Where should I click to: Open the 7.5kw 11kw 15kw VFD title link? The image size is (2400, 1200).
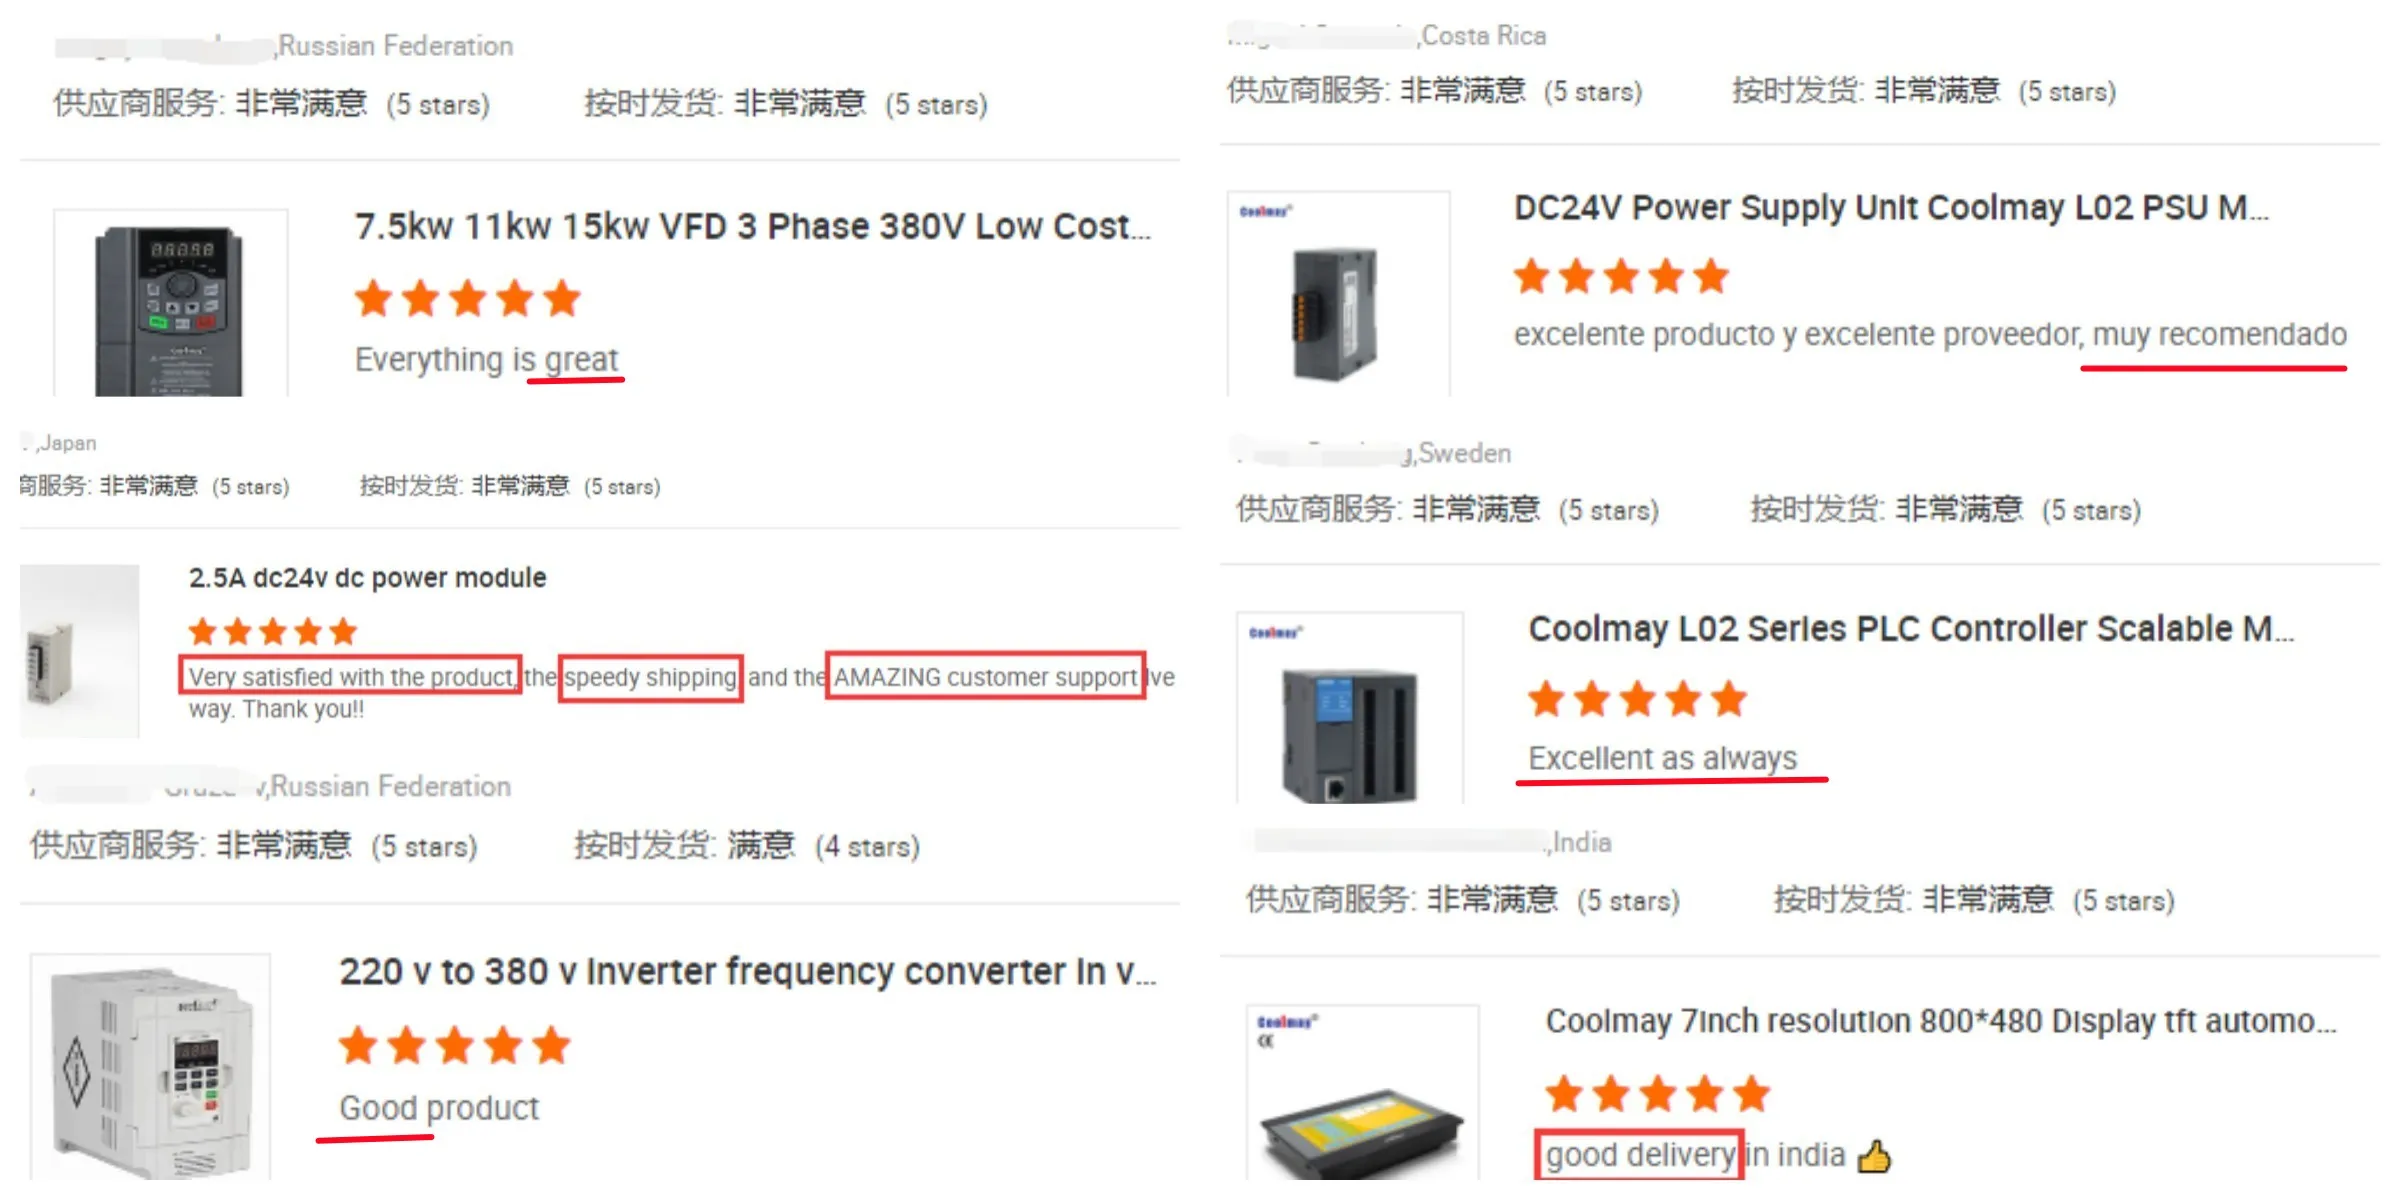753,227
